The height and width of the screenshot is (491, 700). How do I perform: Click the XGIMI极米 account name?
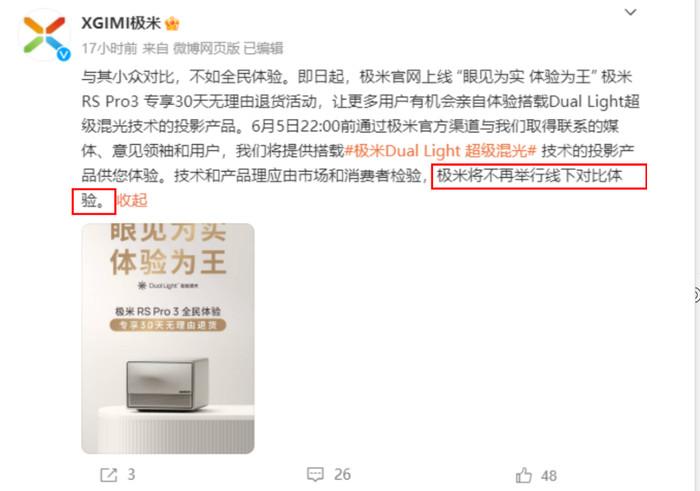click(121, 23)
